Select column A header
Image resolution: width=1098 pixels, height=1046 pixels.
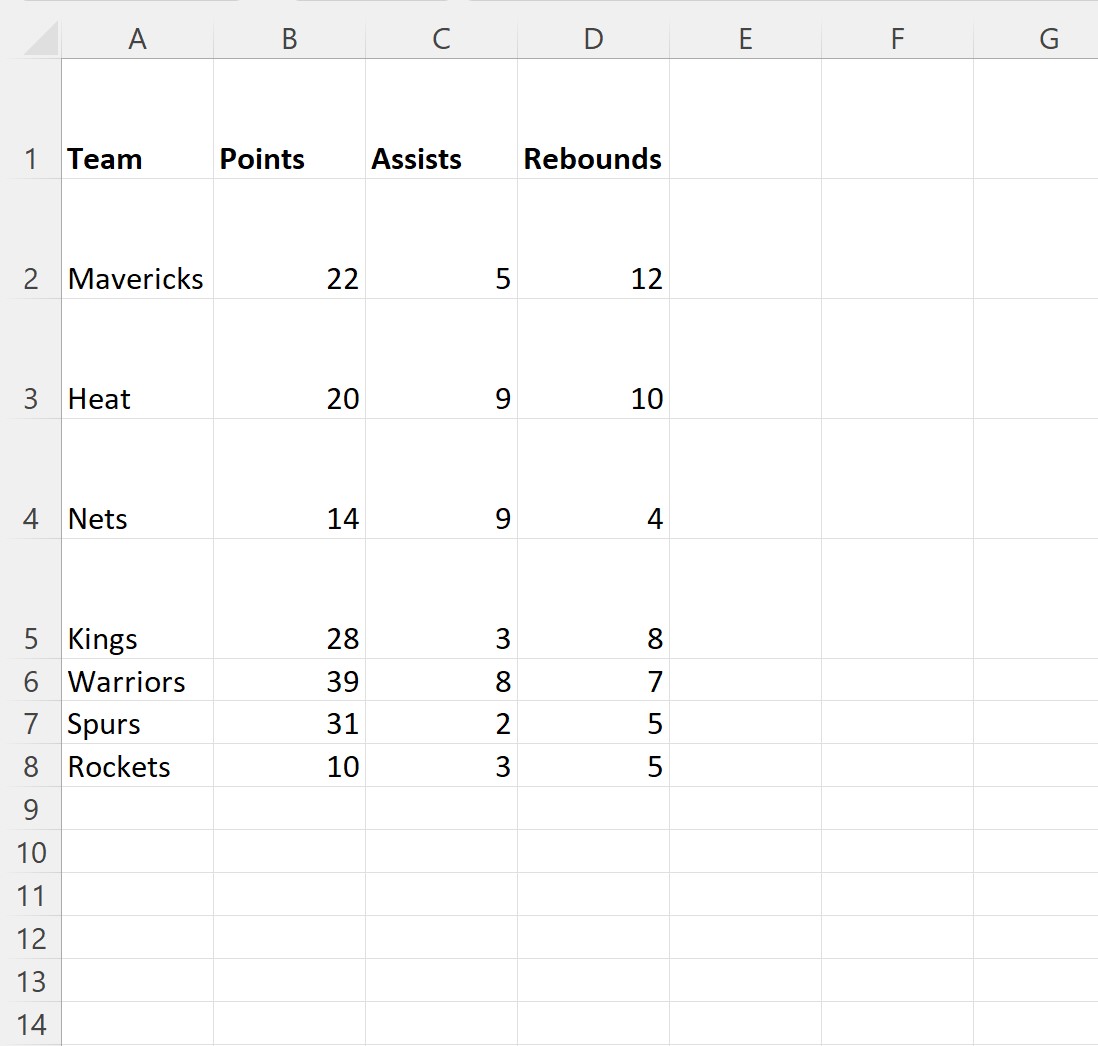point(137,39)
